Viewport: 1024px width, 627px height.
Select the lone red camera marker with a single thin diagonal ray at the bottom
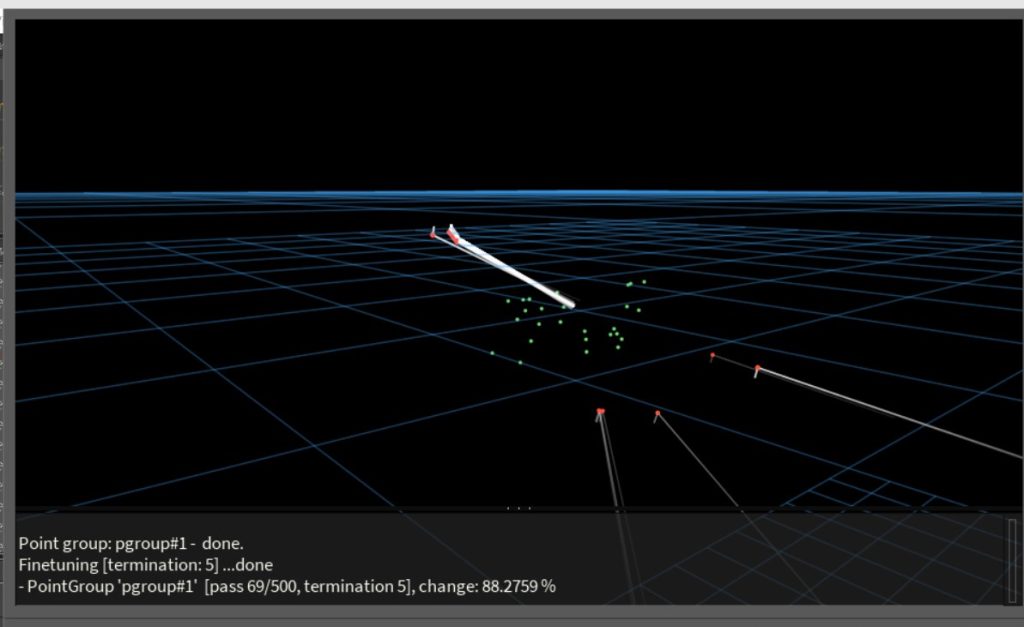[x=657, y=413]
